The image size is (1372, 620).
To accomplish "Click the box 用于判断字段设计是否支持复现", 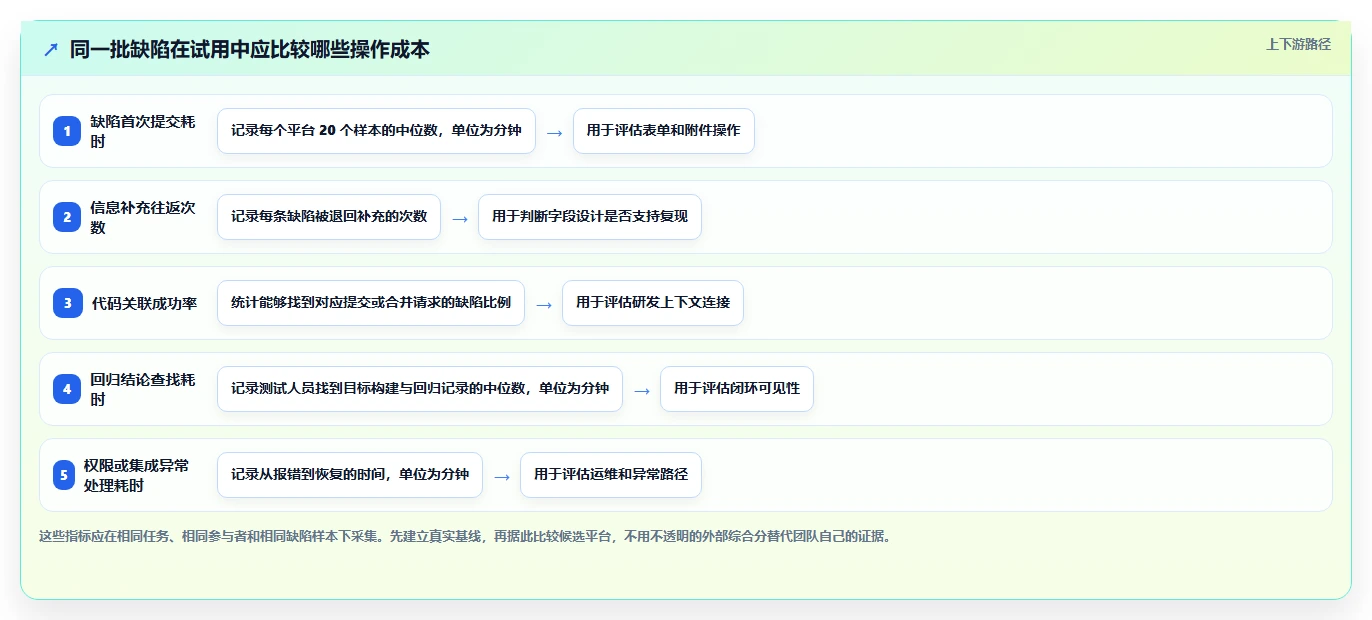I will (x=590, y=217).
